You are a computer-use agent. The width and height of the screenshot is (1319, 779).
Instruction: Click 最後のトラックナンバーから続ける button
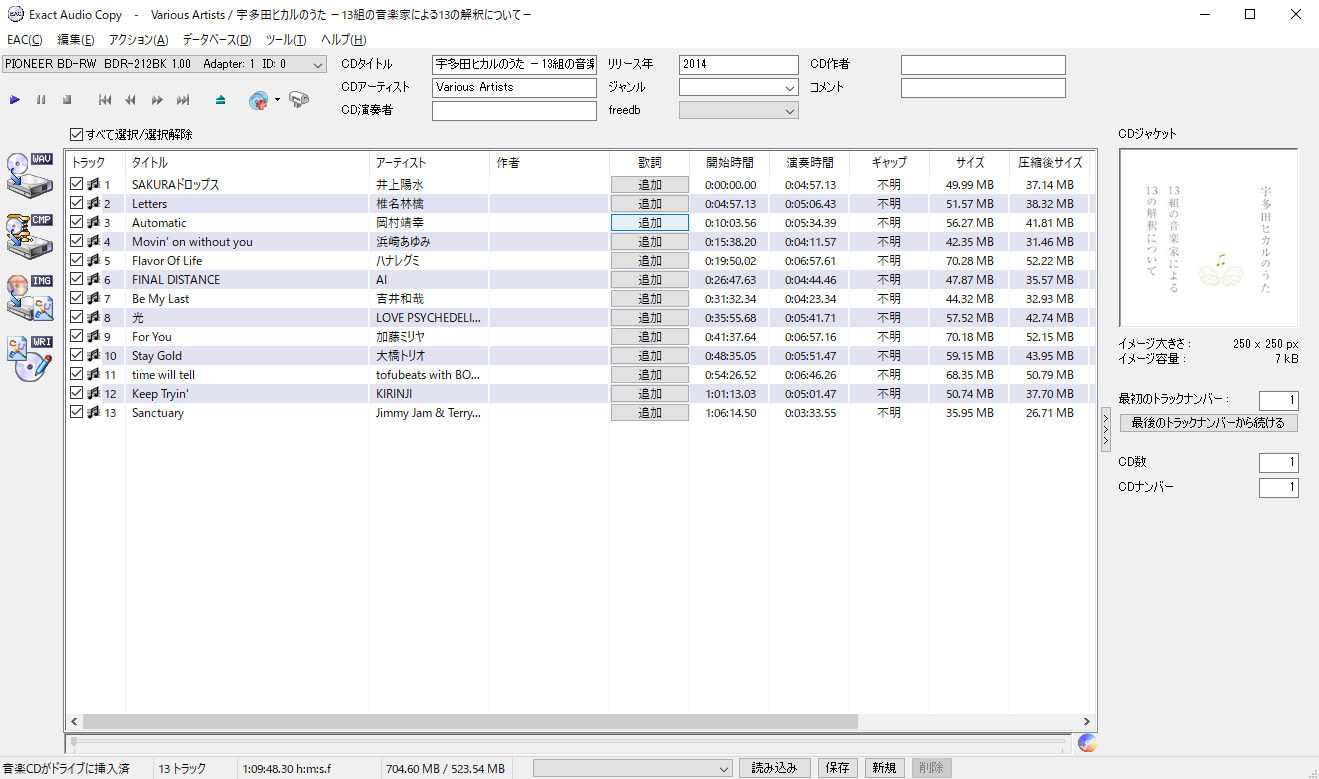(x=1208, y=423)
